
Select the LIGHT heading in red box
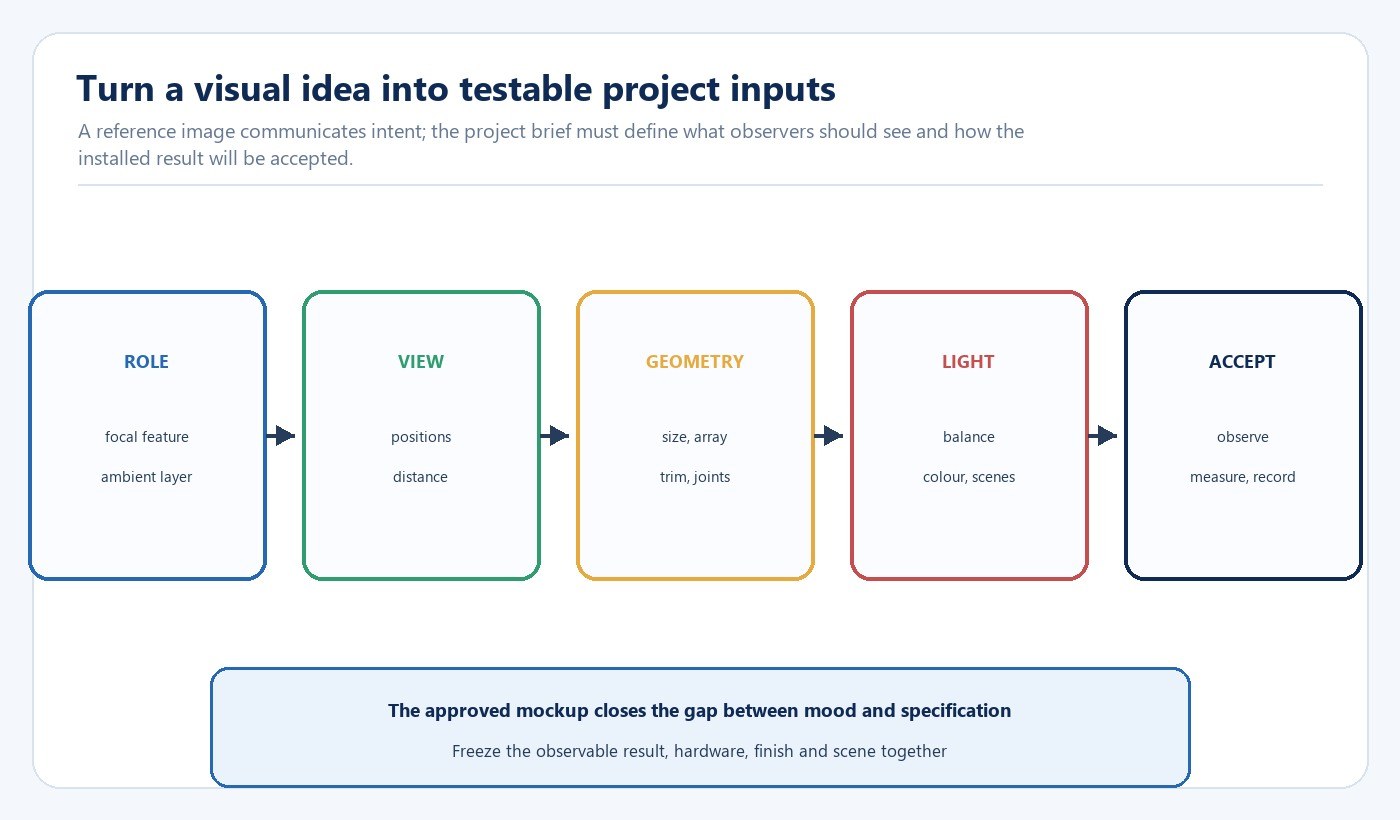click(x=968, y=362)
